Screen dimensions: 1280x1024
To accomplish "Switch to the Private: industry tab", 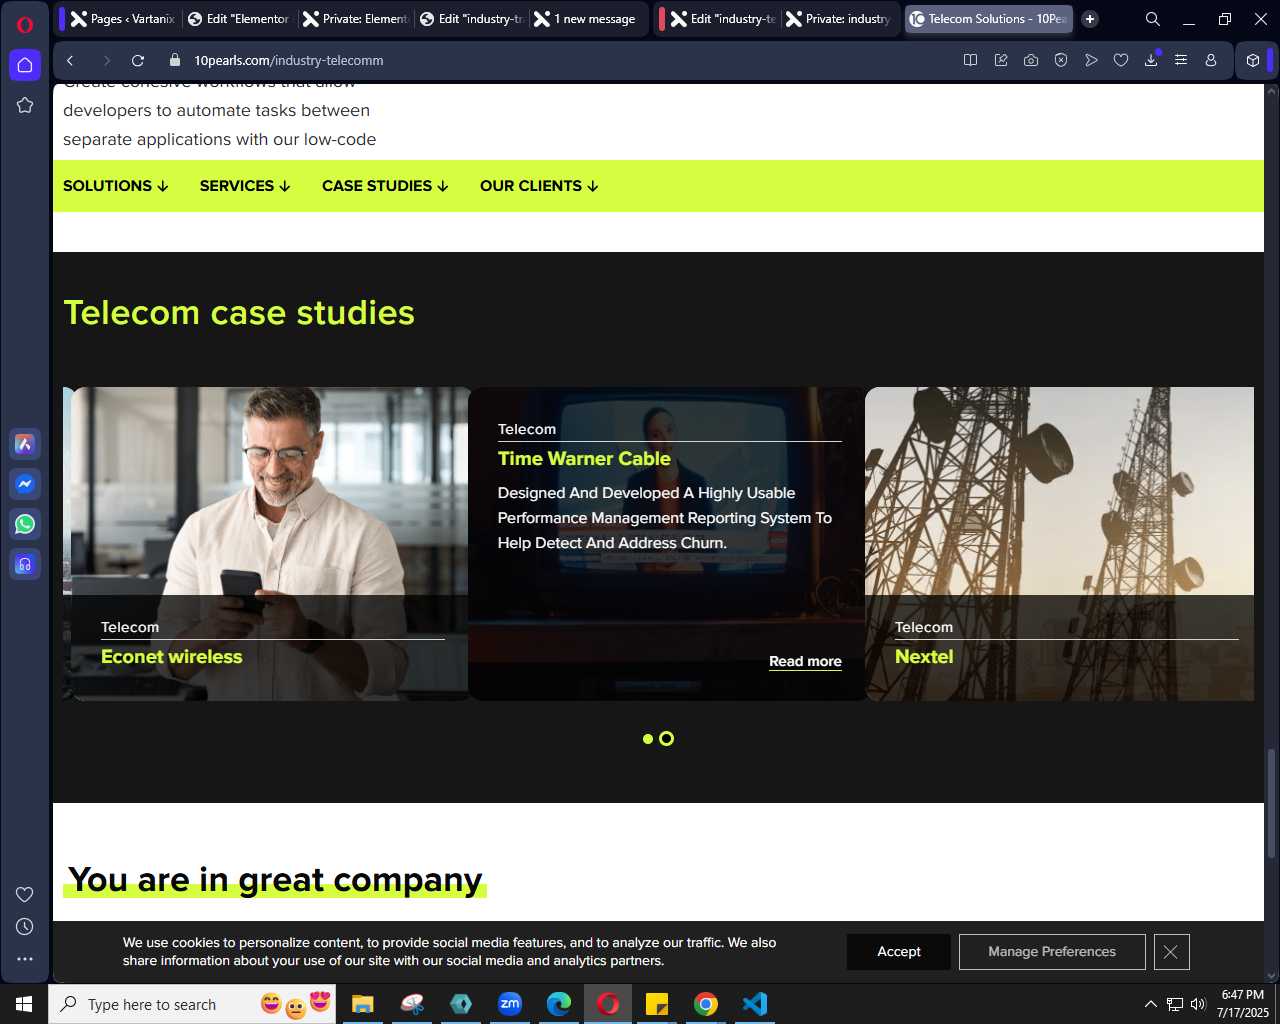I will [x=838, y=19].
